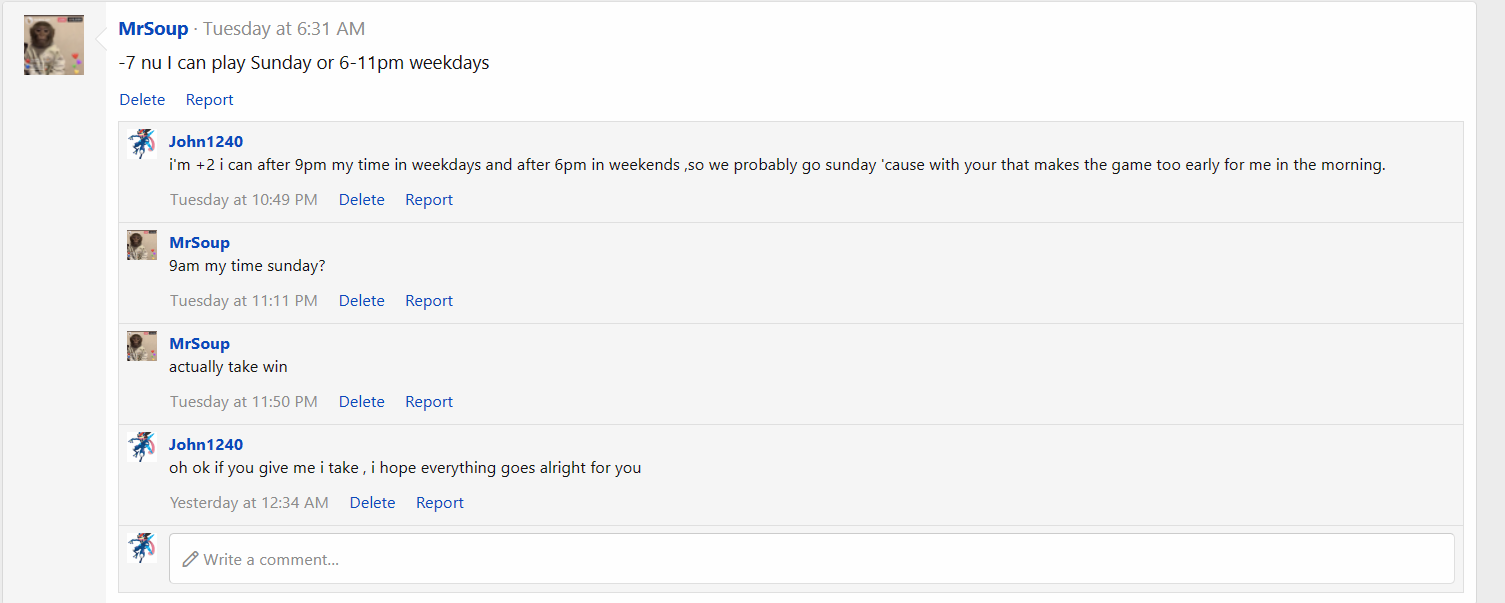Click MrSoup's avatar on 'actually take win' comment
Screen dimensions: 1505x603
coord(142,346)
